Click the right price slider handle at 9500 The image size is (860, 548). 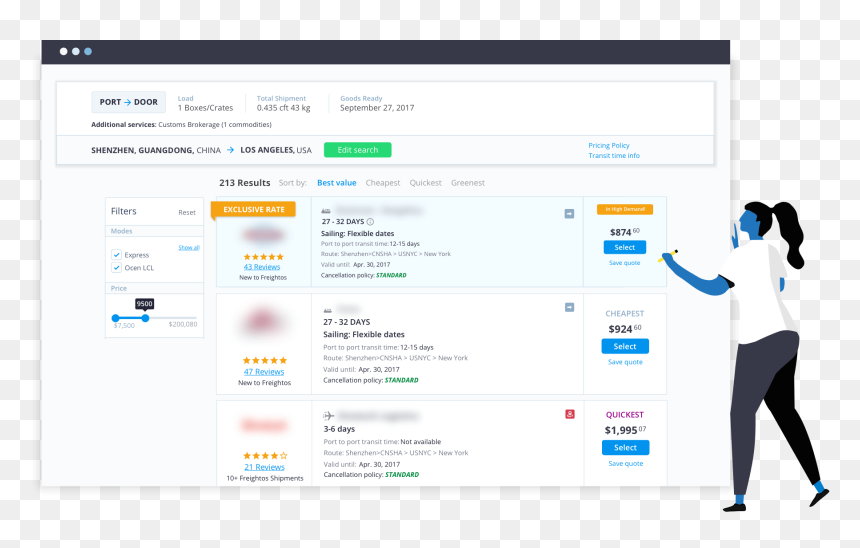point(145,318)
